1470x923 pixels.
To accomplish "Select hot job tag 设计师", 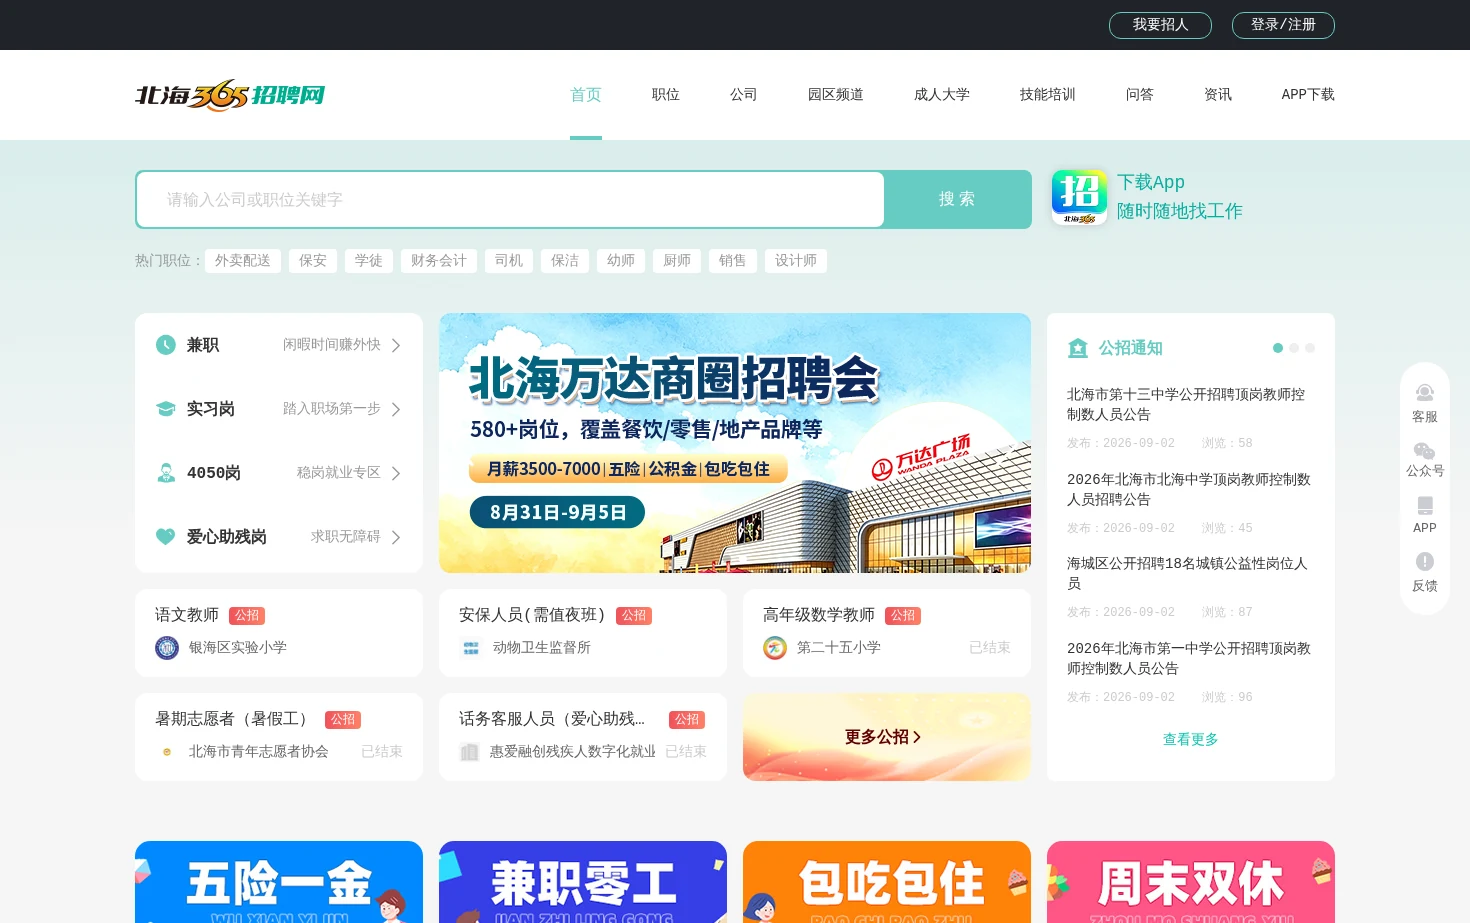I will click(796, 261).
